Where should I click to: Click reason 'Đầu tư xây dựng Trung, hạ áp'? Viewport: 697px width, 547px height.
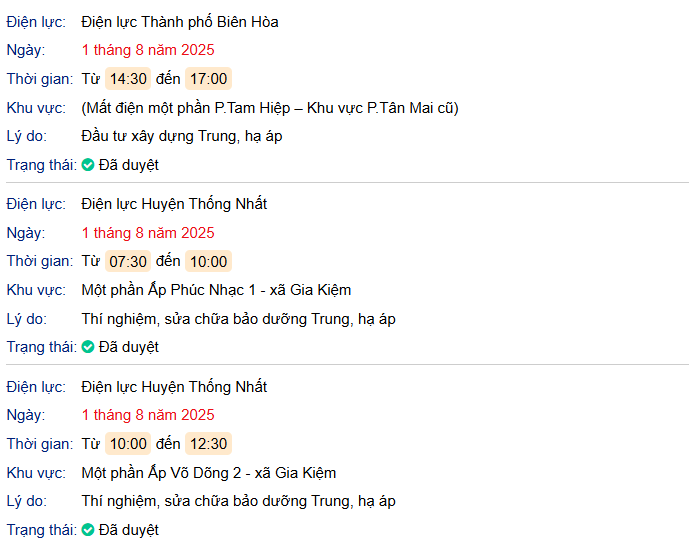(182, 136)
